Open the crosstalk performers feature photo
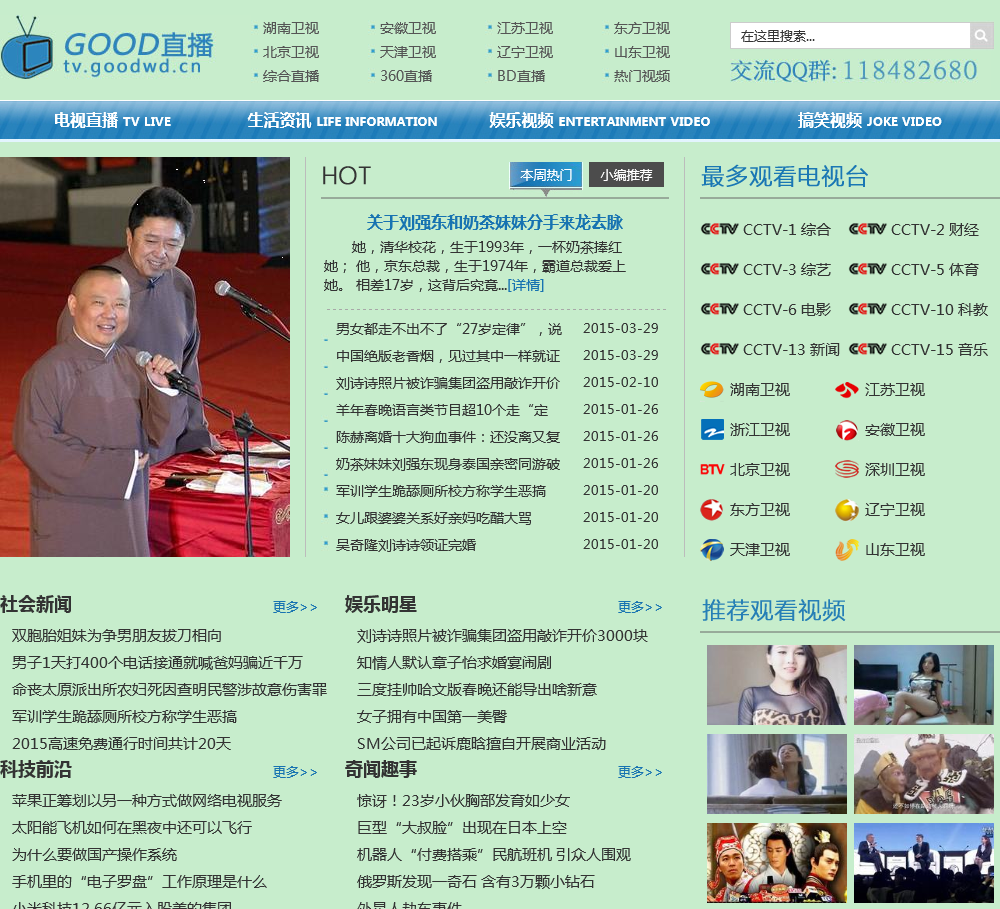The height and width of the screenshot is (909, 1000). (145, 357)
